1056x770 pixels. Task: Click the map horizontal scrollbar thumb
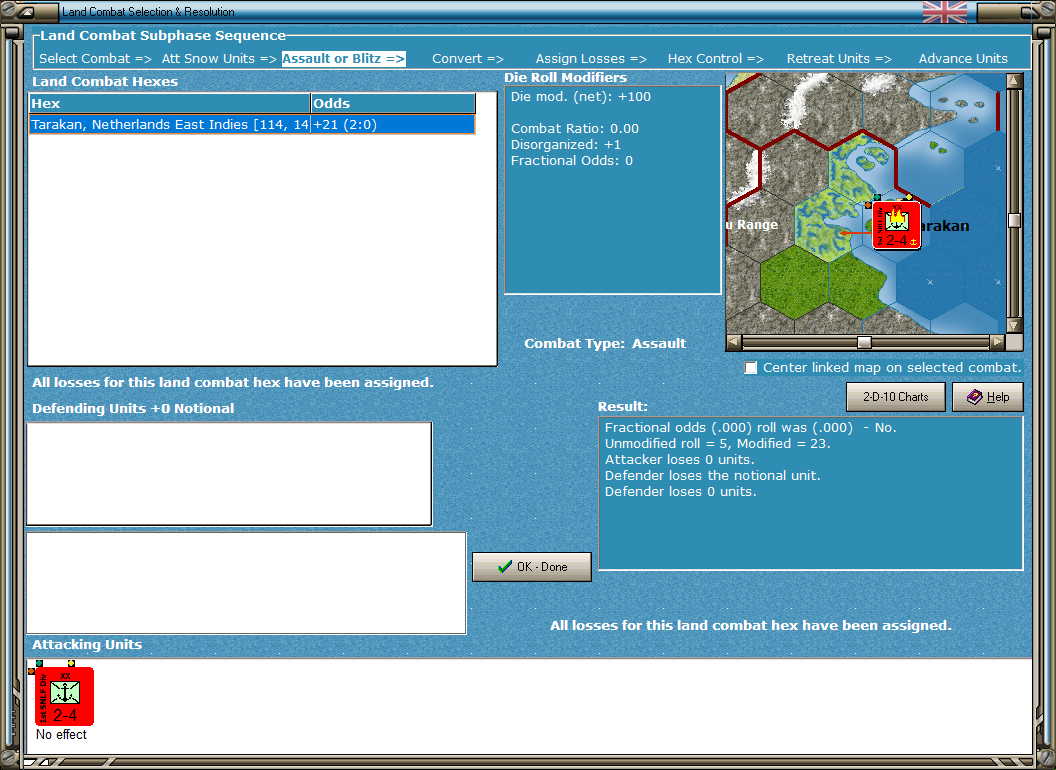tap(864, 342)
